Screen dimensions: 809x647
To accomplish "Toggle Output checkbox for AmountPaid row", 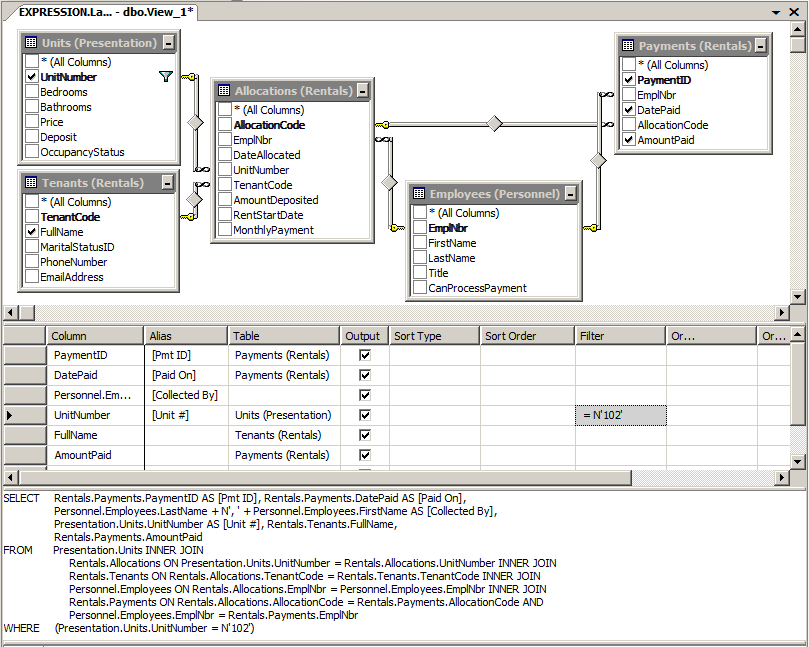I will [x=365, y=455].
